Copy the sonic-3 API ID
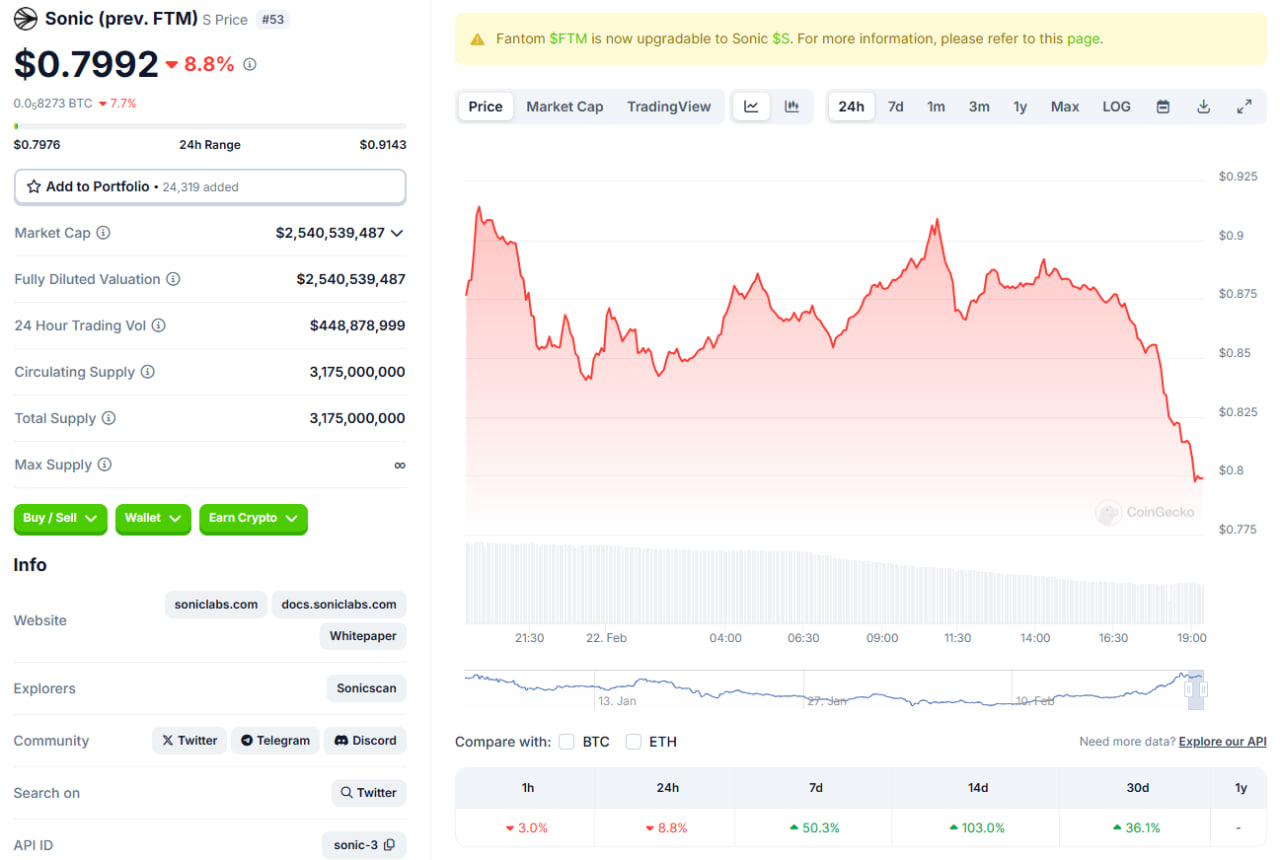1280x860 pixels. coord(389,845)
